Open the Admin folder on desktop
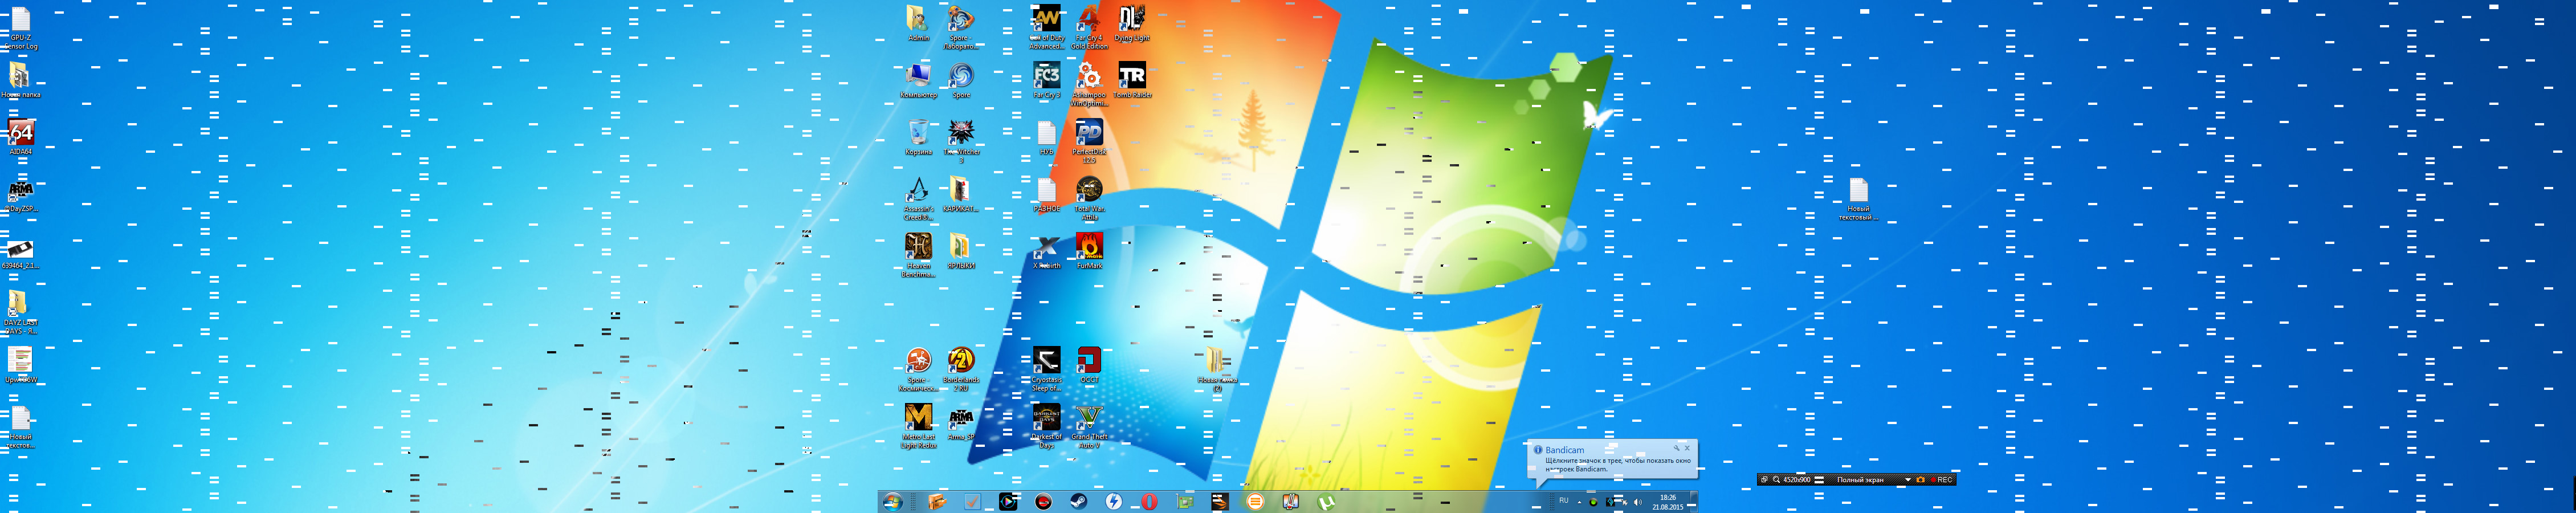 (x=917, y=24)
